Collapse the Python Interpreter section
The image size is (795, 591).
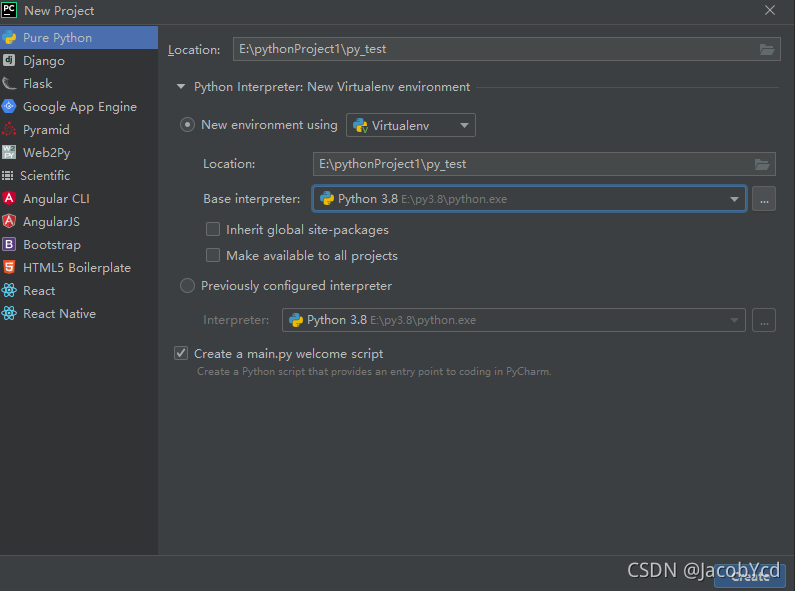pyautogui.click(x=180, y=87)
